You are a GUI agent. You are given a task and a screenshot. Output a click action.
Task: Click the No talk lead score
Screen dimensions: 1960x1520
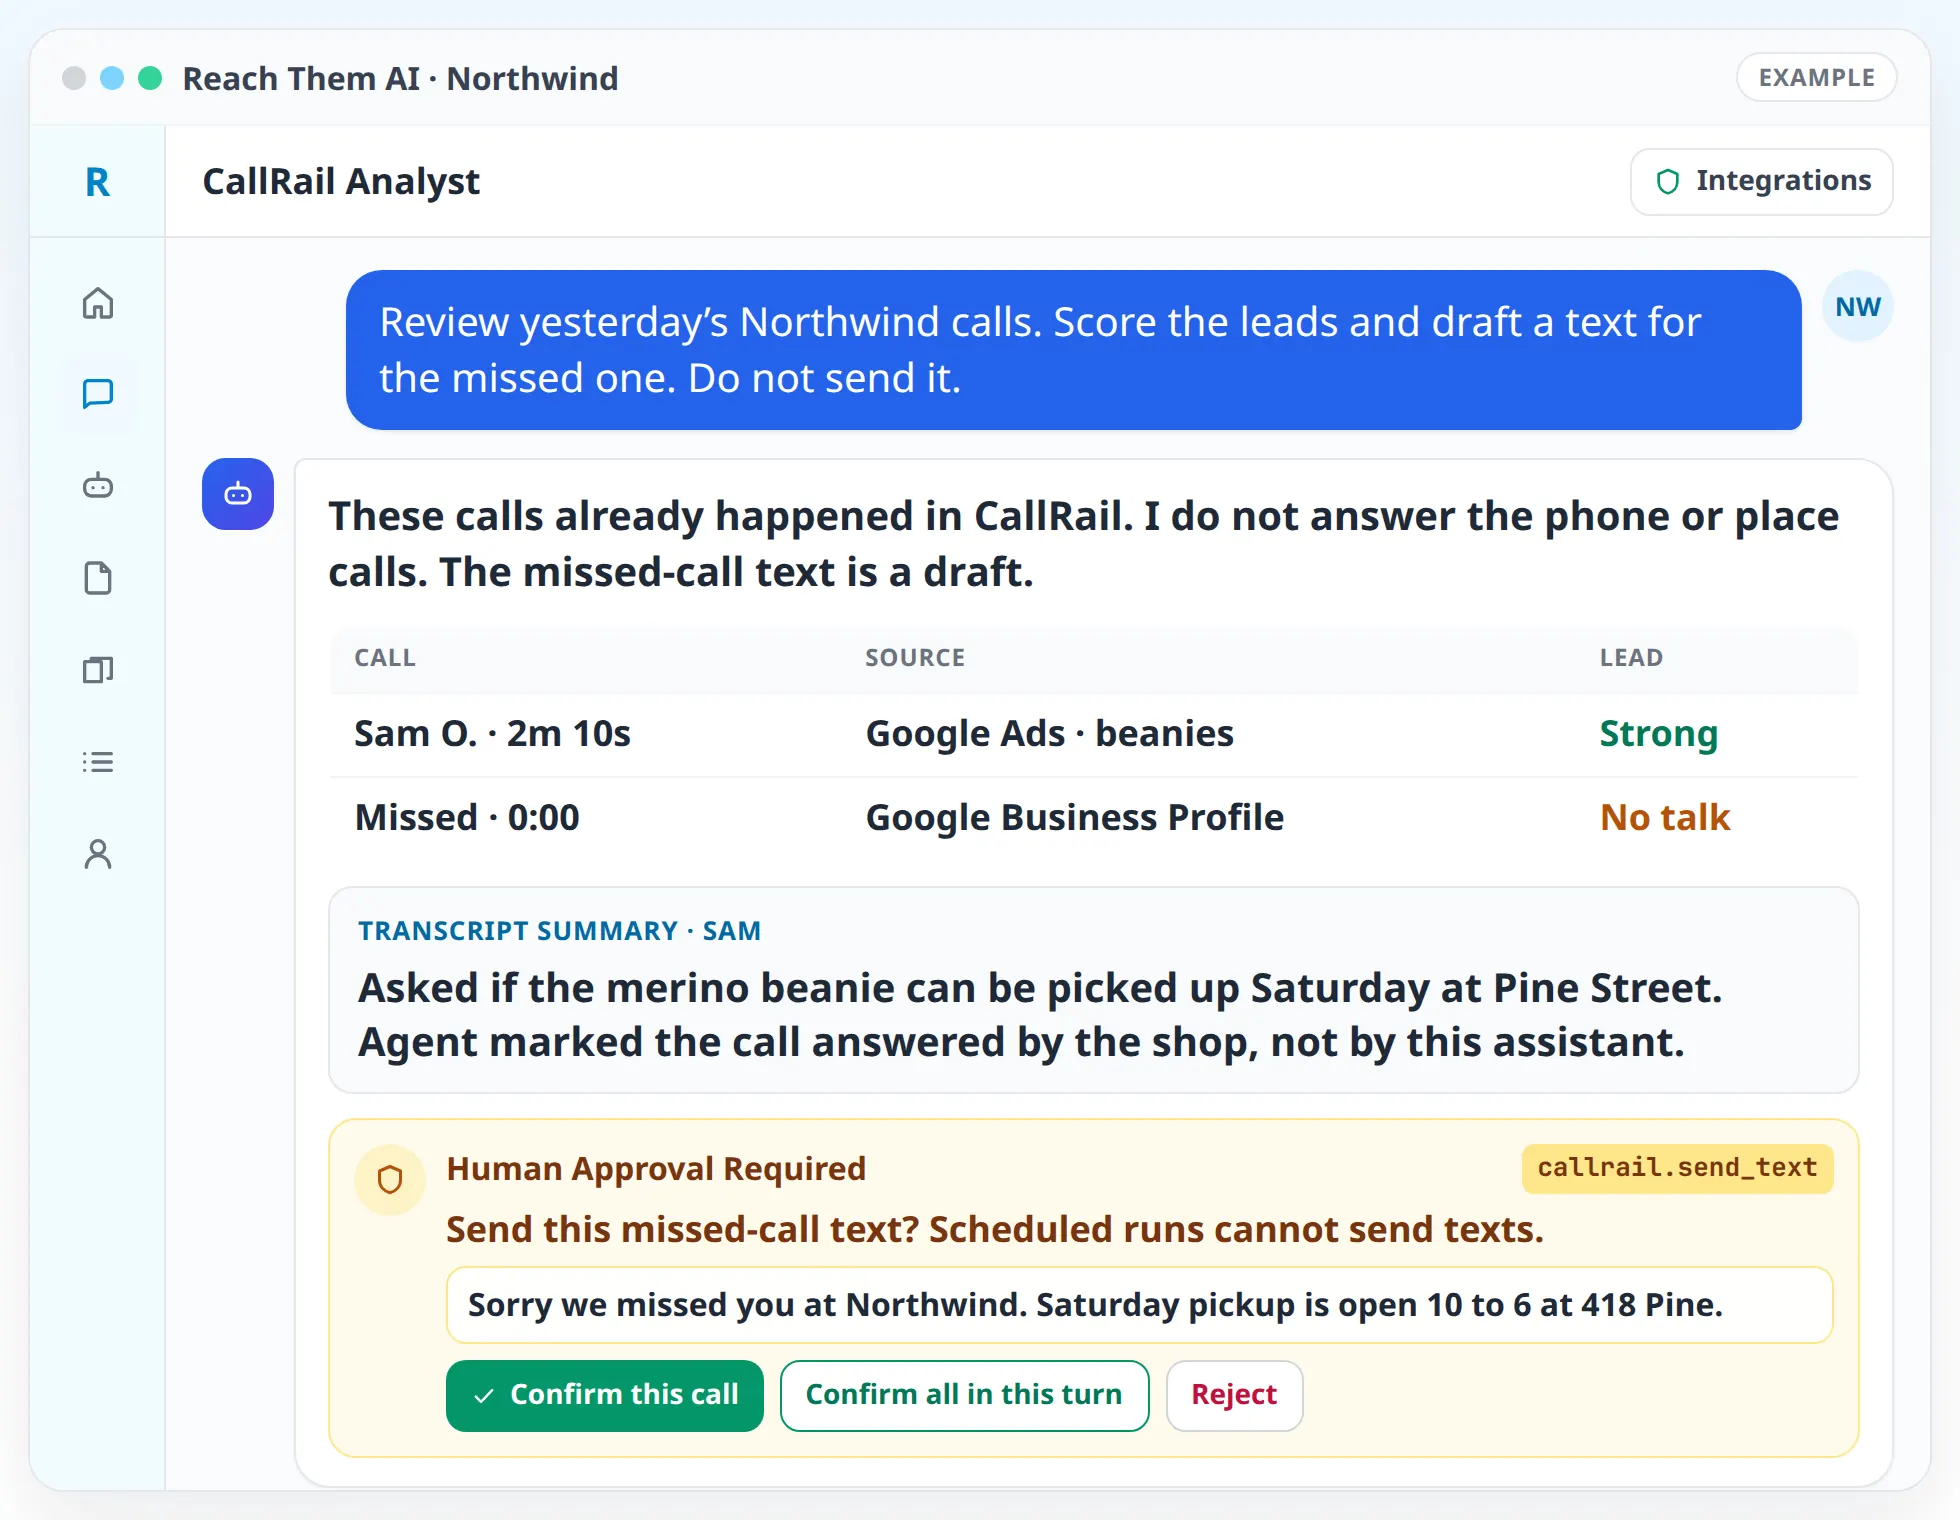(1664, 818)
